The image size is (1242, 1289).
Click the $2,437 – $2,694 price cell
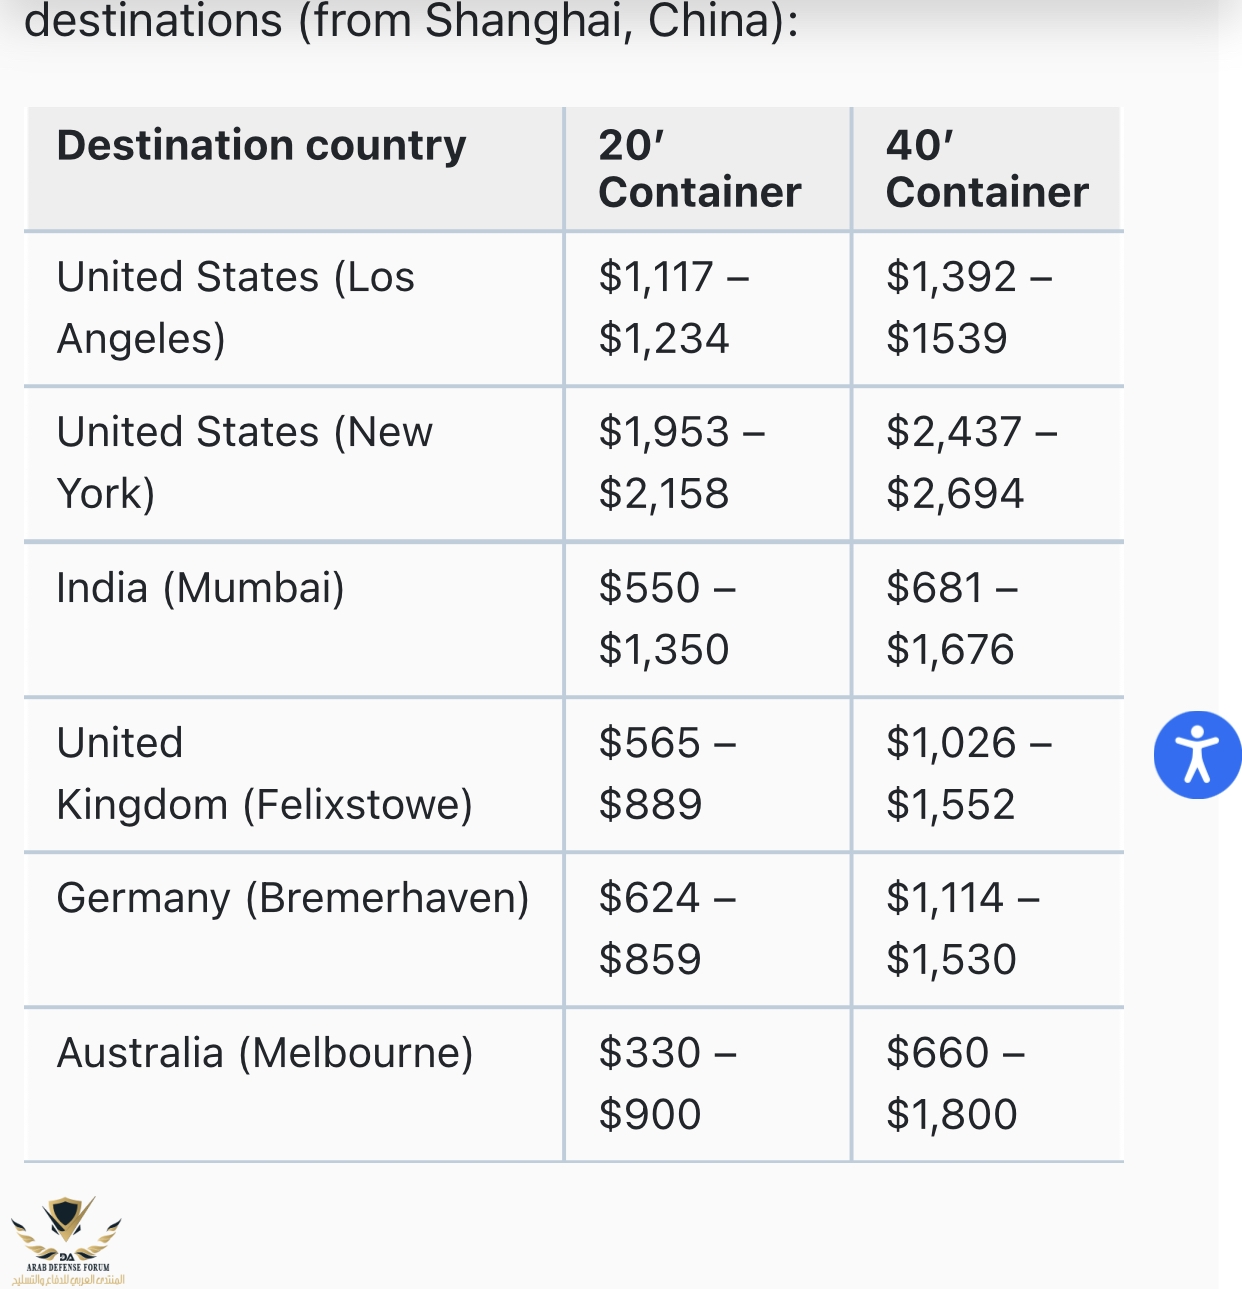(x=971, y=463)
